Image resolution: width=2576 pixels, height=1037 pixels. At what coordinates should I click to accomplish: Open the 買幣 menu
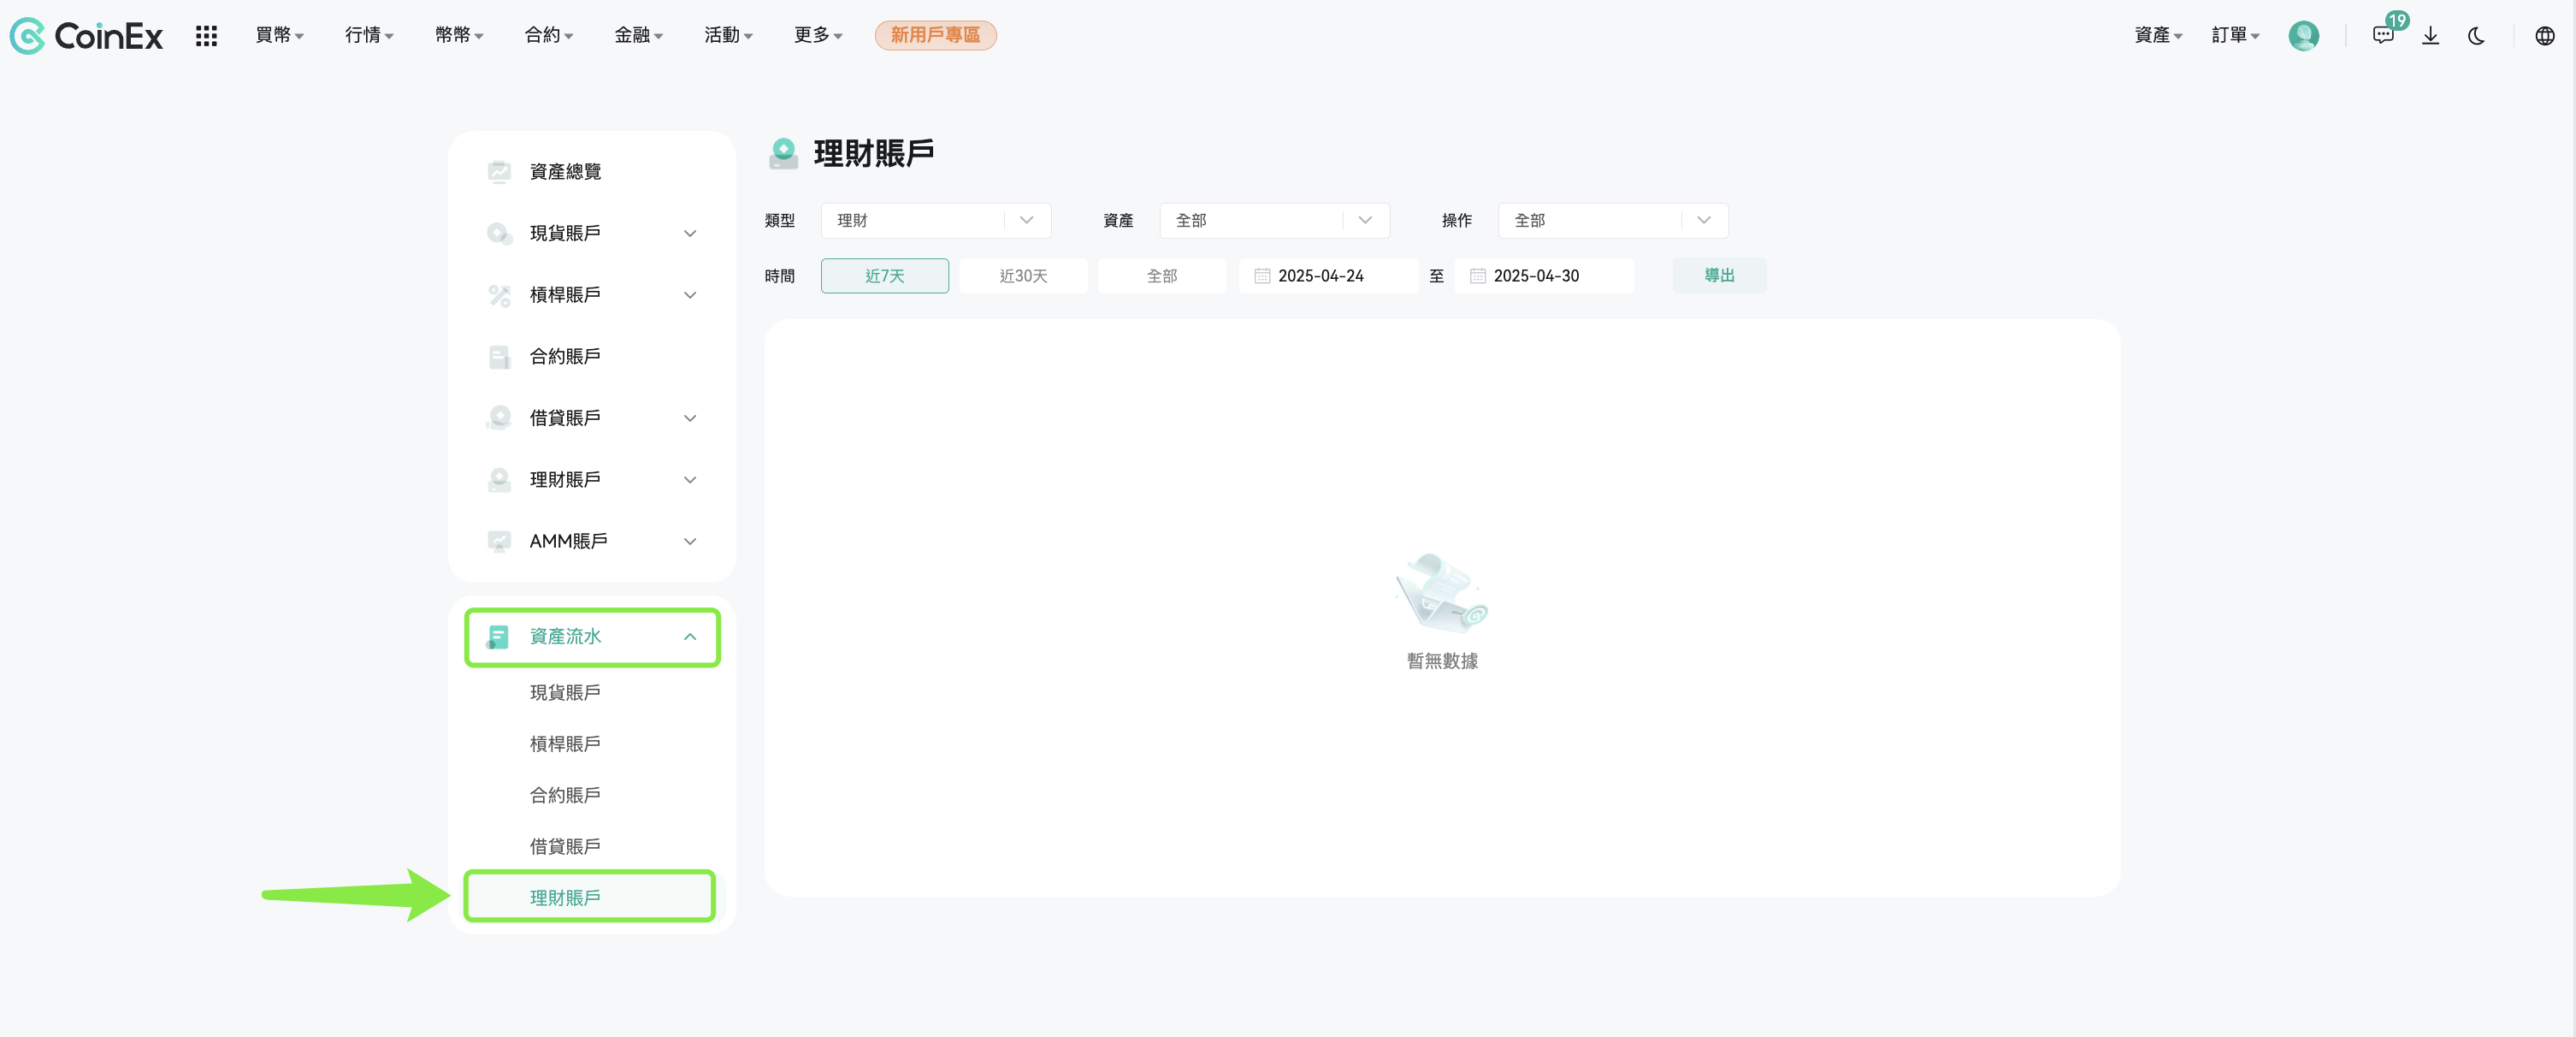coord(279,36)
